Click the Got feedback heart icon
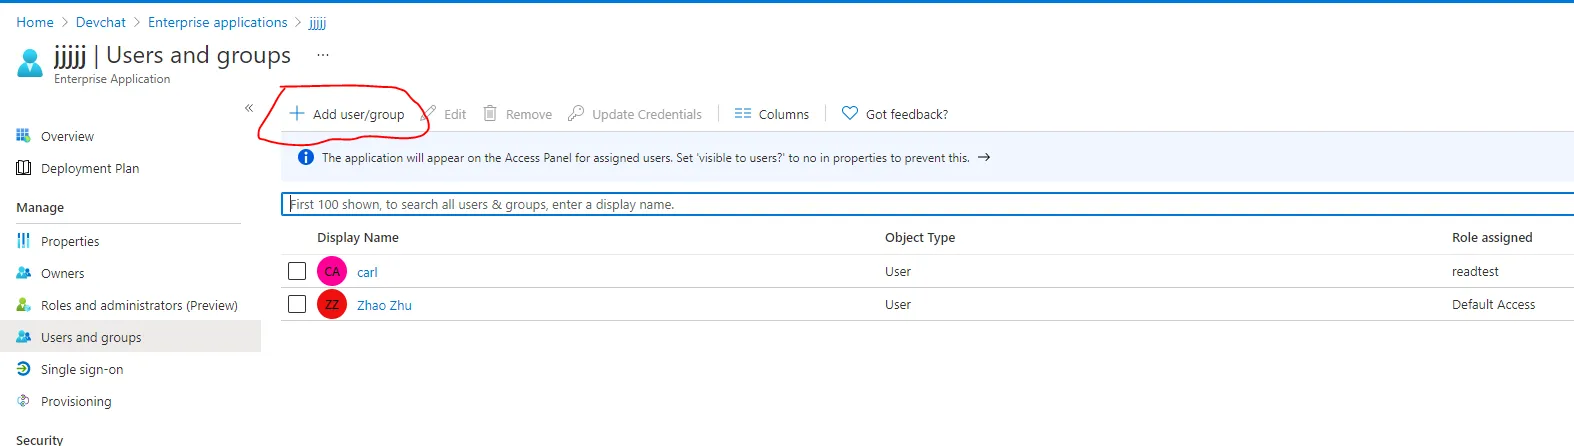This screenshot has width=1574, height=446. click(x=850, y=114)
